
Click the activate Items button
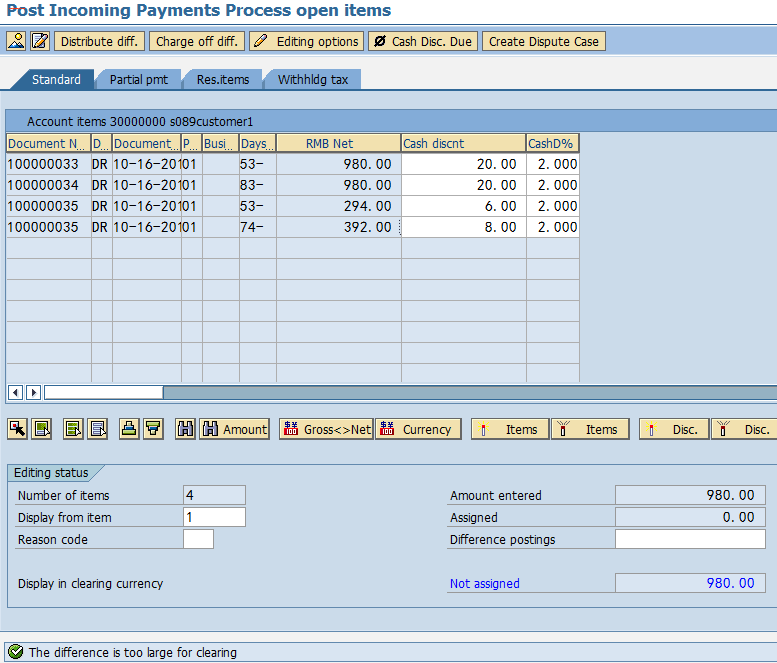click(510, 429)
